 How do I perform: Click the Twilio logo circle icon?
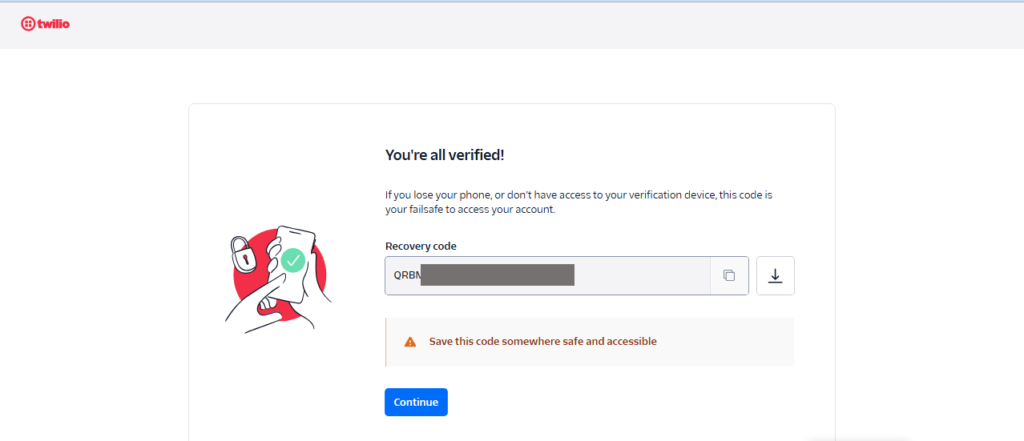click(x=28, y=24)
